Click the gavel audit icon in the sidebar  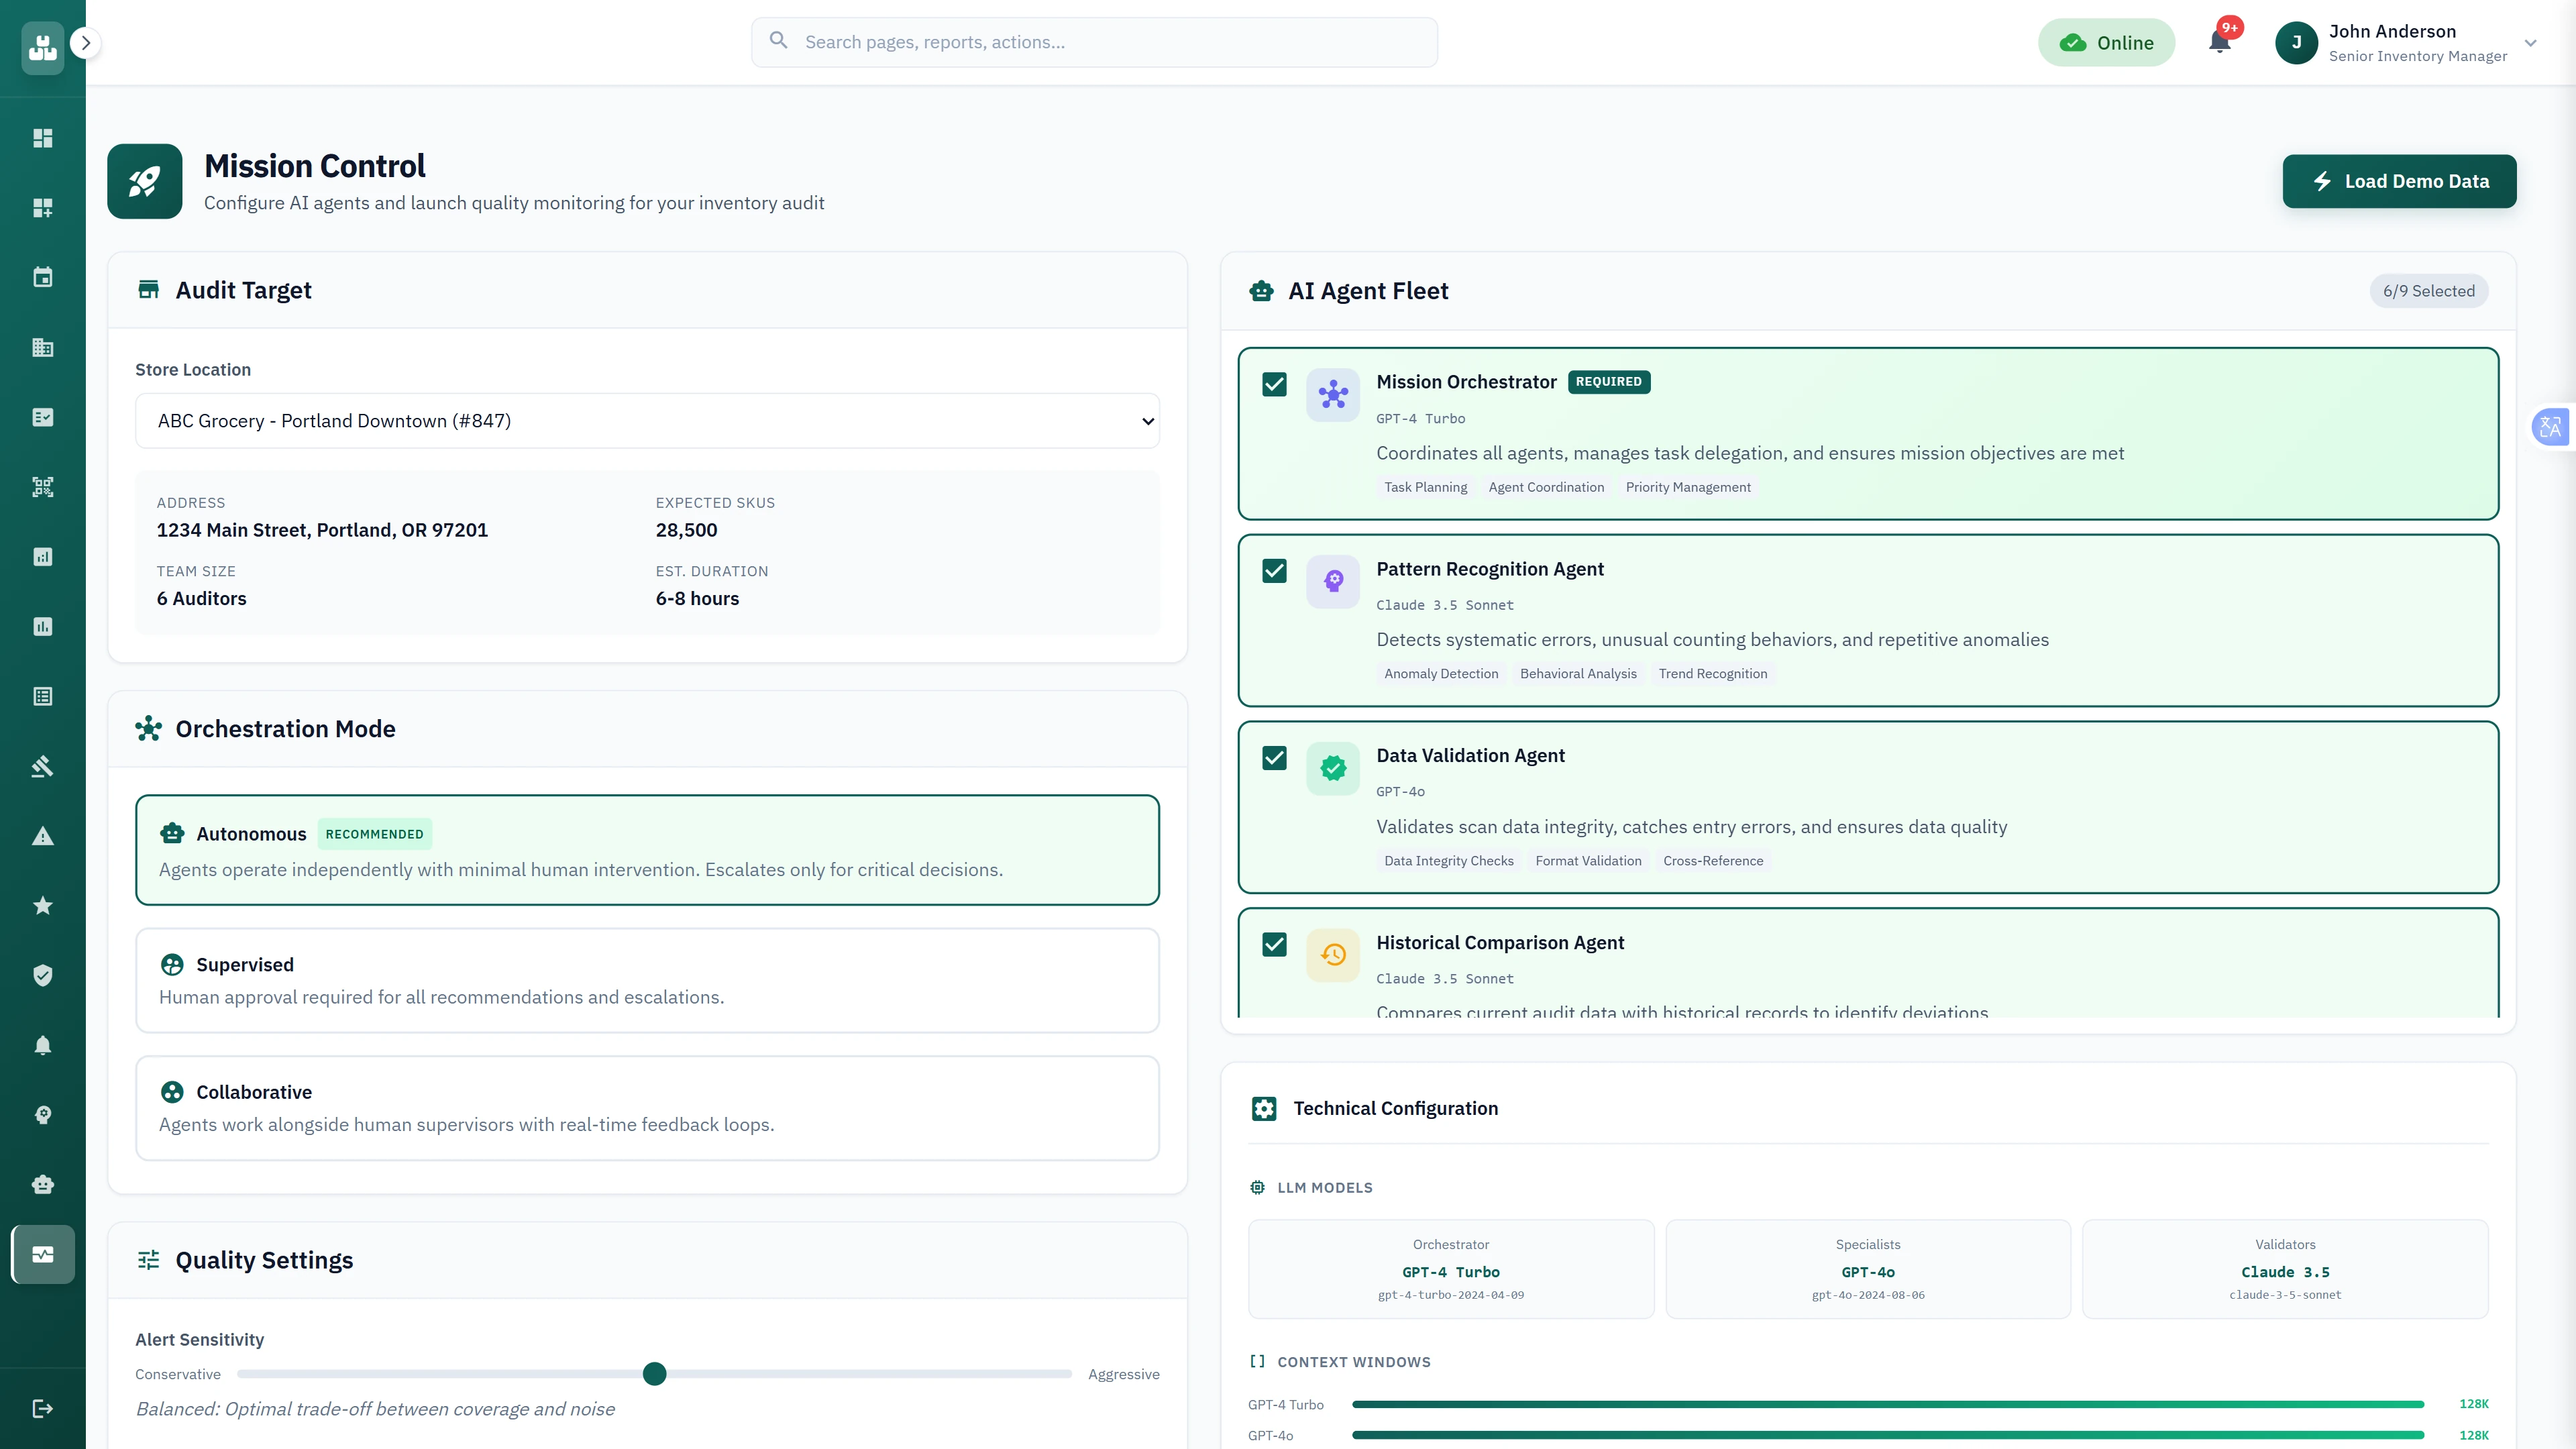click(x=42, y=766)
